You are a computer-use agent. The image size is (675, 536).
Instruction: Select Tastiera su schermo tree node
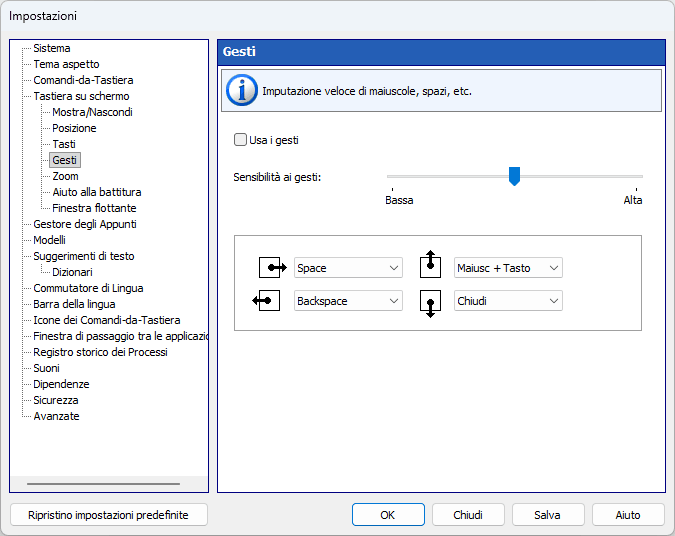pos(81,96)
